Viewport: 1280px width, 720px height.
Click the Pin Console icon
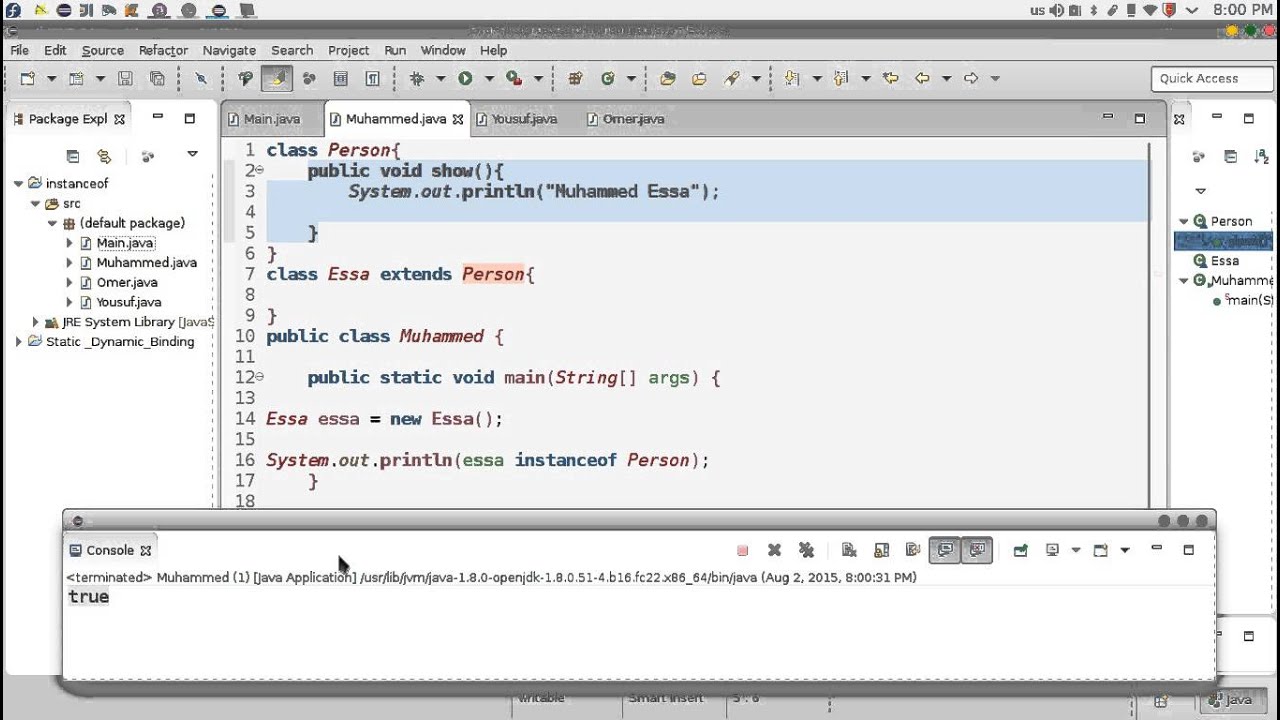[x=1020, y=550]
